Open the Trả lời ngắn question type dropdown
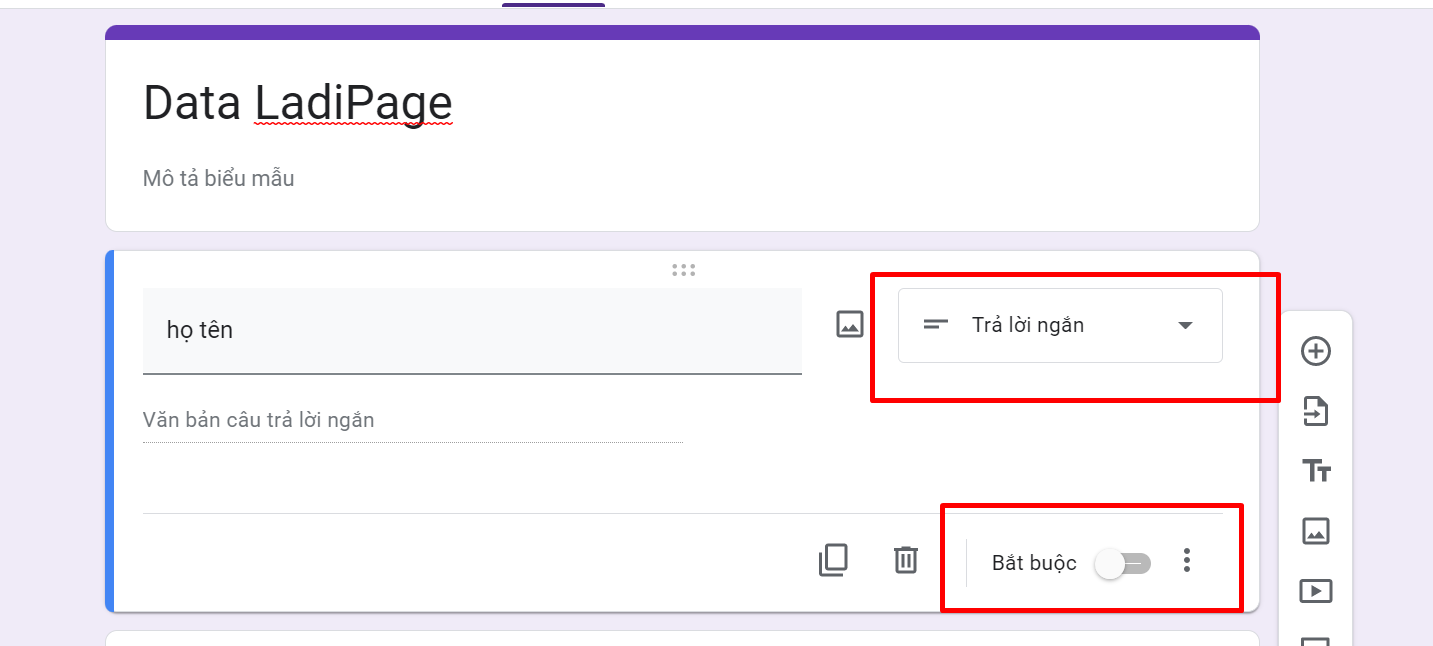The height and width of the screenshot is (646, 1433). tap(1059, 325)
